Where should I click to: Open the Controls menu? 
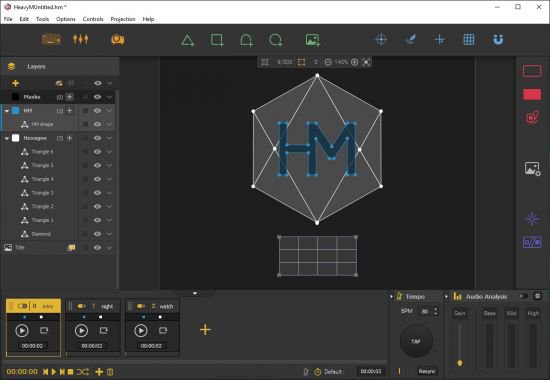(x=93, y=19)
